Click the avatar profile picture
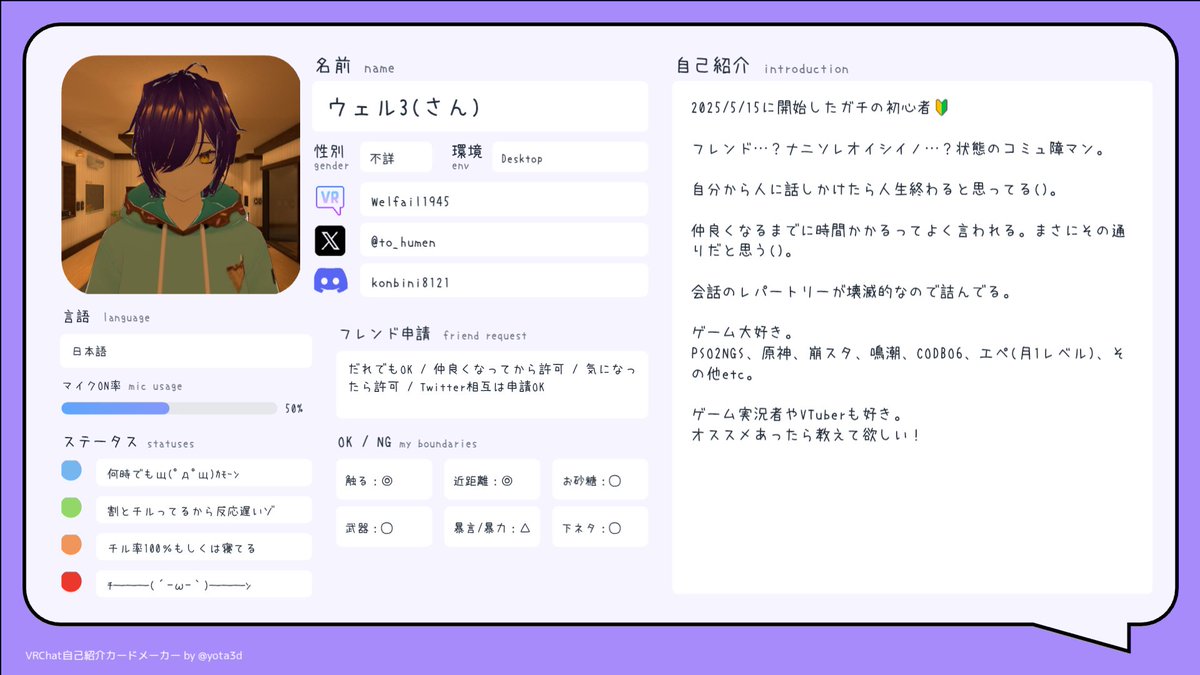This screenshot has height=675, width=1200. 181,175
